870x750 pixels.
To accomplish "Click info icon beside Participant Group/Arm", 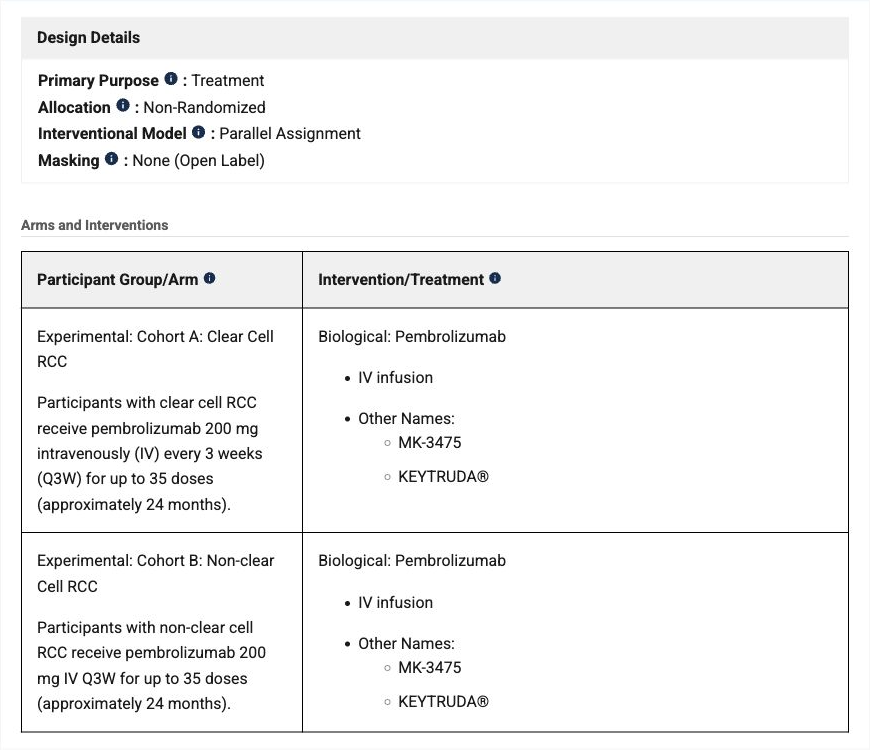I will click(210, 278).
